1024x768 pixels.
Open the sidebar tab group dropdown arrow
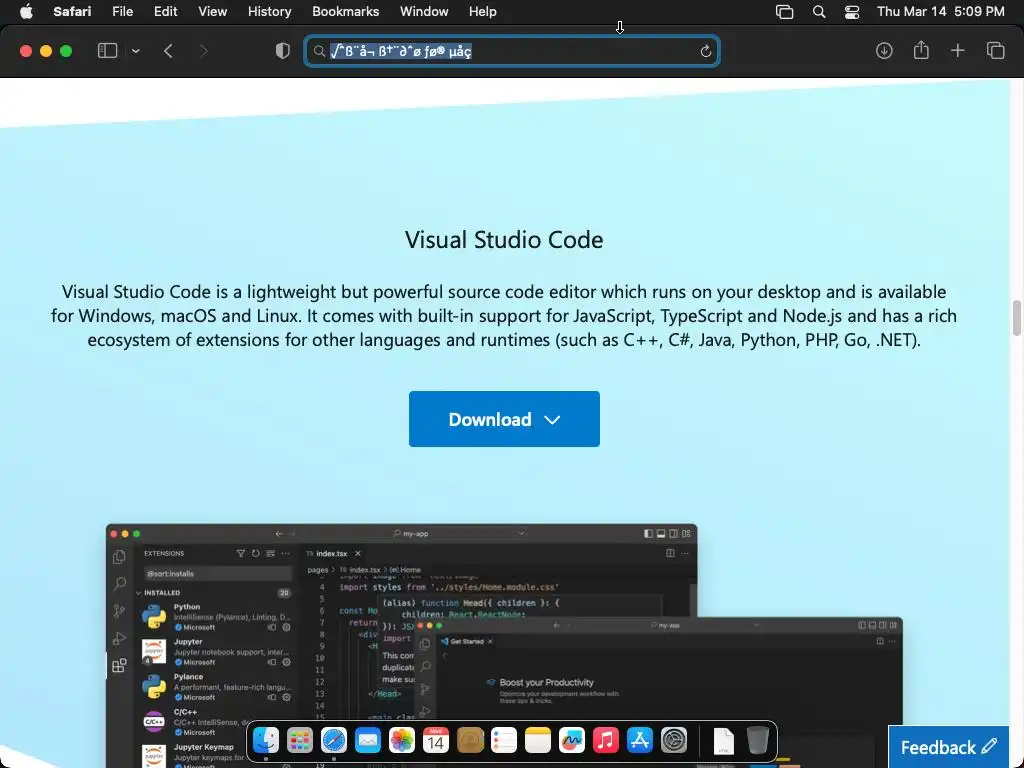tap(135, 51)
